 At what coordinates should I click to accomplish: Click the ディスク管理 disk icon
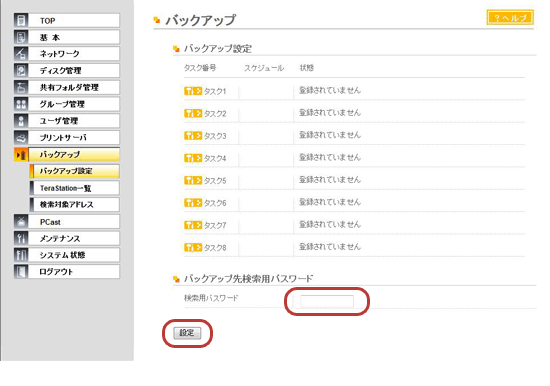pos(21,71)
